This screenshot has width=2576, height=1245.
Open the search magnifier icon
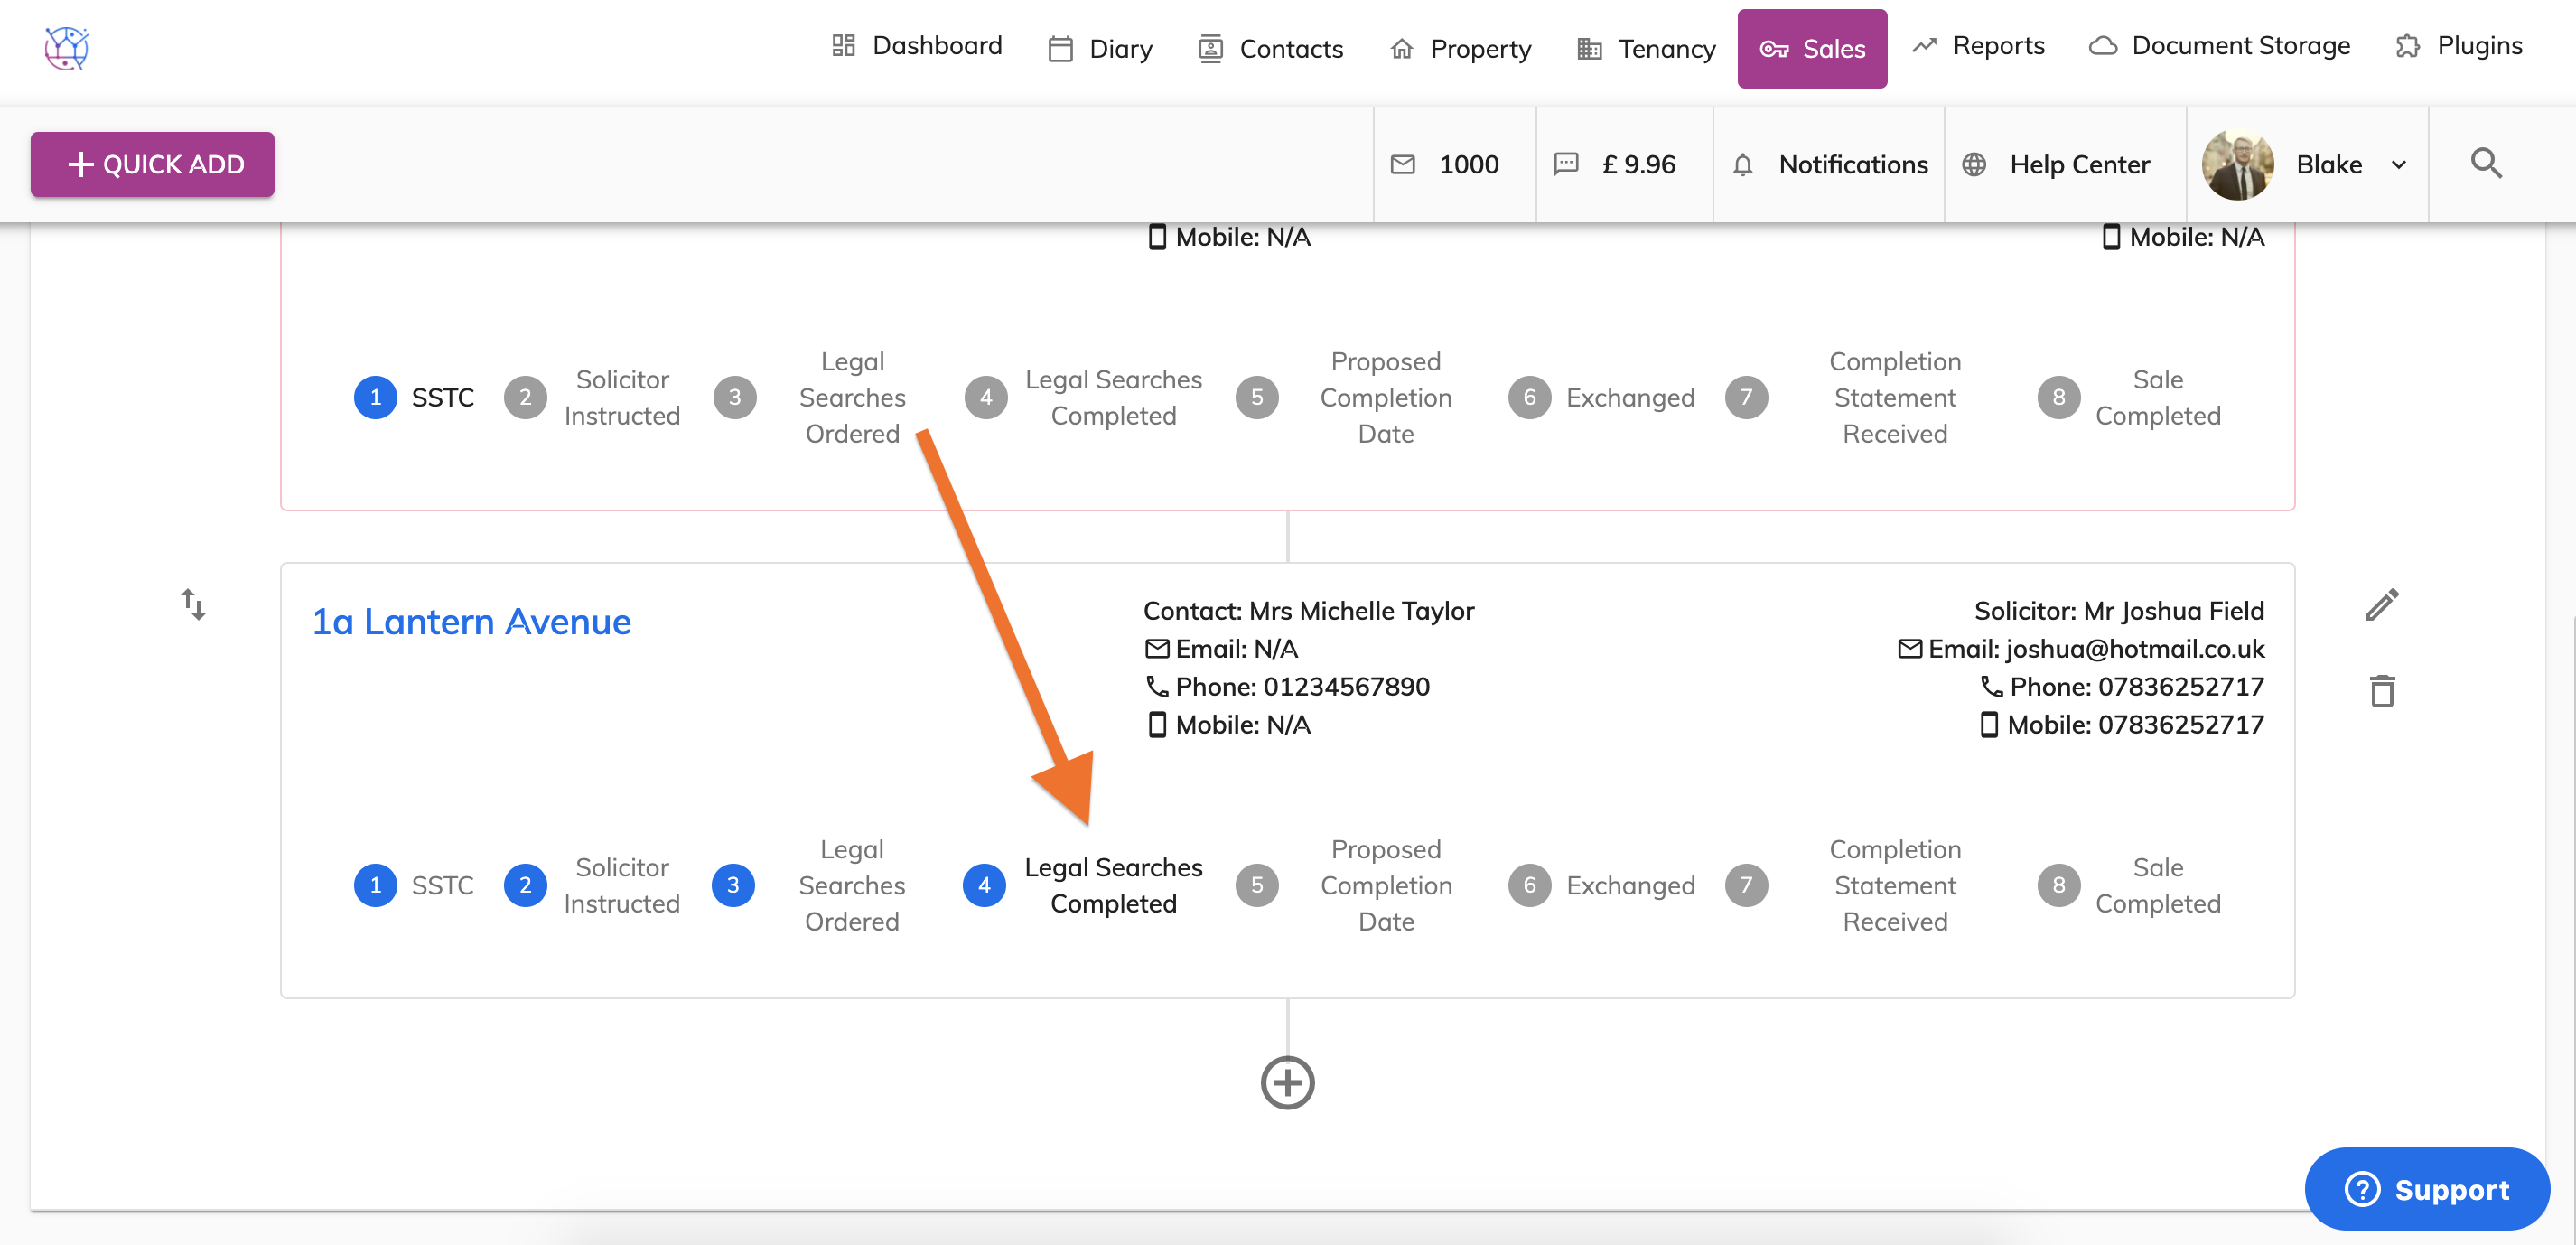tap(2486, 164)
